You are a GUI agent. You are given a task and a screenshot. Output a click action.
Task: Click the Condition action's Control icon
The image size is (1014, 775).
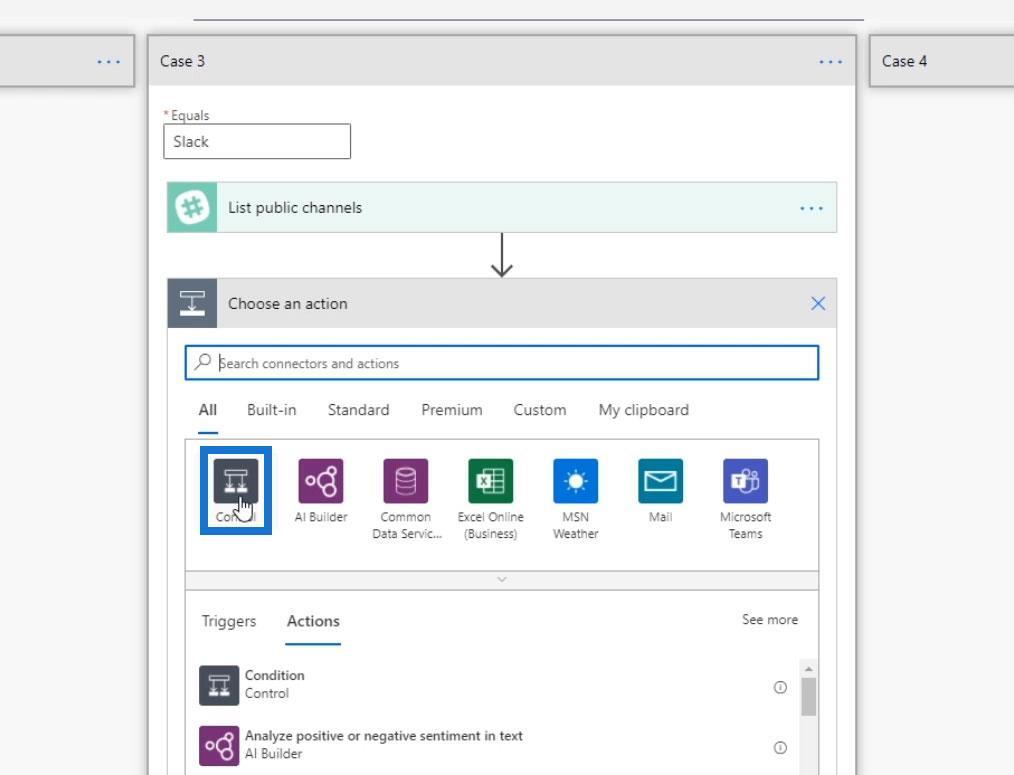coord(219,685)
